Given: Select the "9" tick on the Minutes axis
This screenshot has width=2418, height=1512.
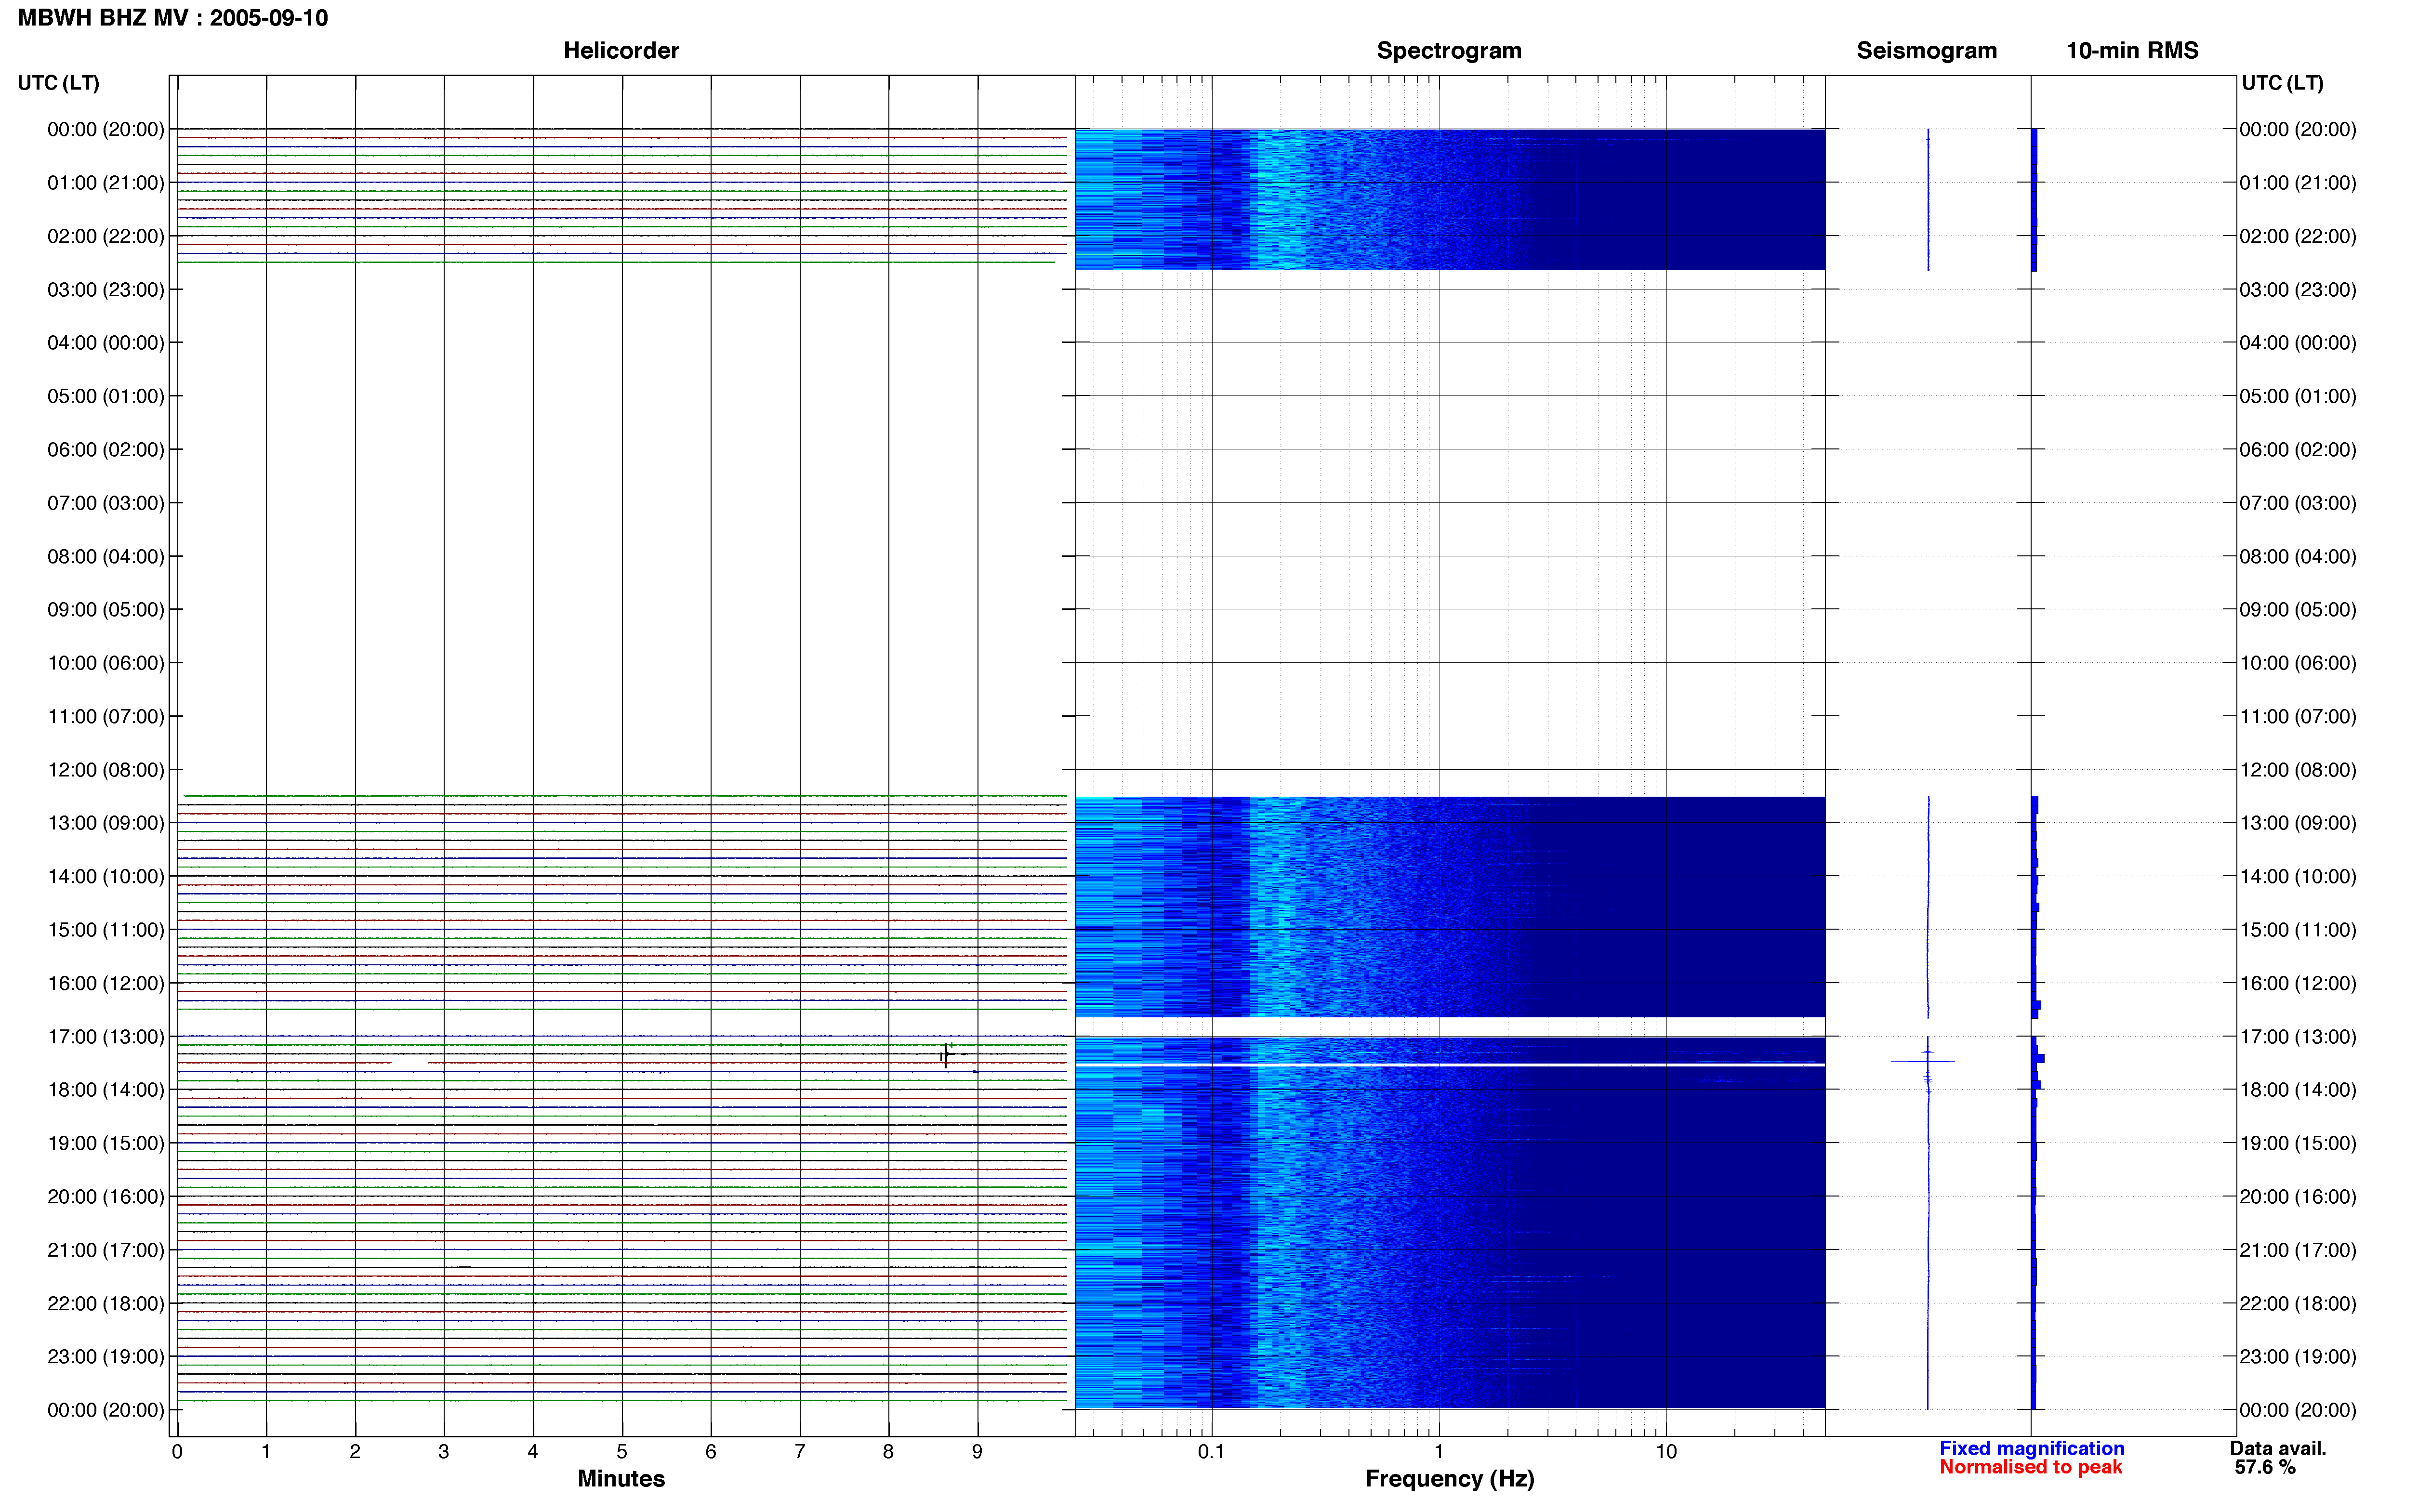Looking at the screenshot, I should (977, 1452).
